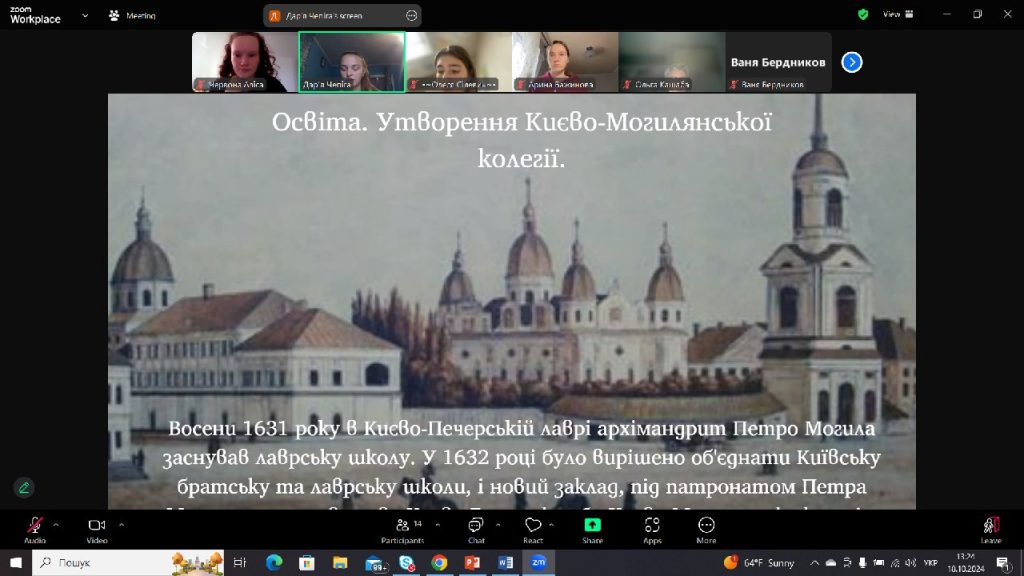This screenshot has width=1024, height=576.
Task: Select Ваня Бердников participant tile
Action: coord(778,62)
